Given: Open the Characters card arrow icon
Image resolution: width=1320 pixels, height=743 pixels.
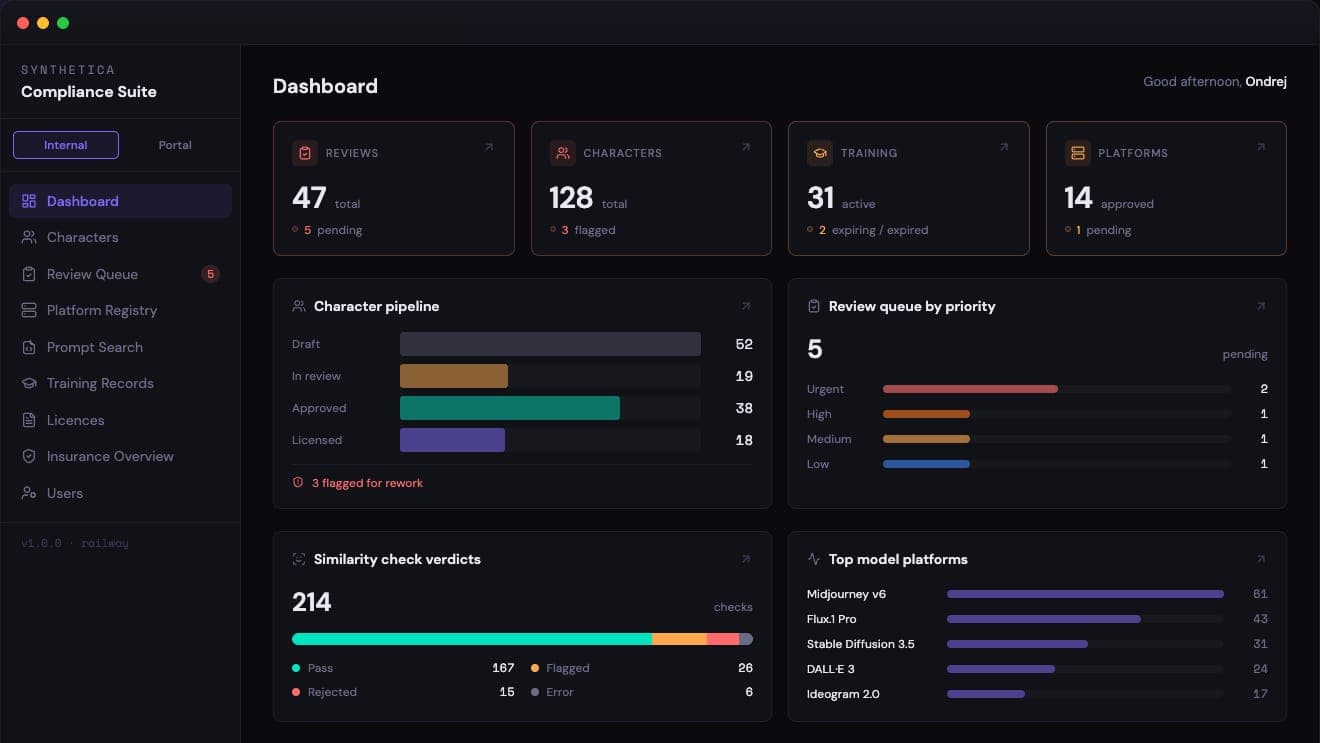Looking at the screenshot, I should 746,147.
